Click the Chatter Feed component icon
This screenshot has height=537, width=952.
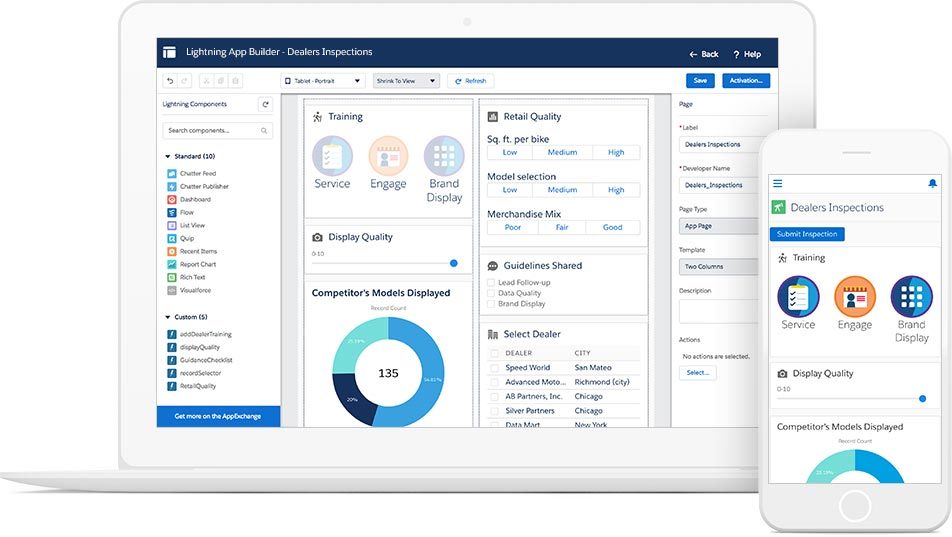(x=171, y=173)
